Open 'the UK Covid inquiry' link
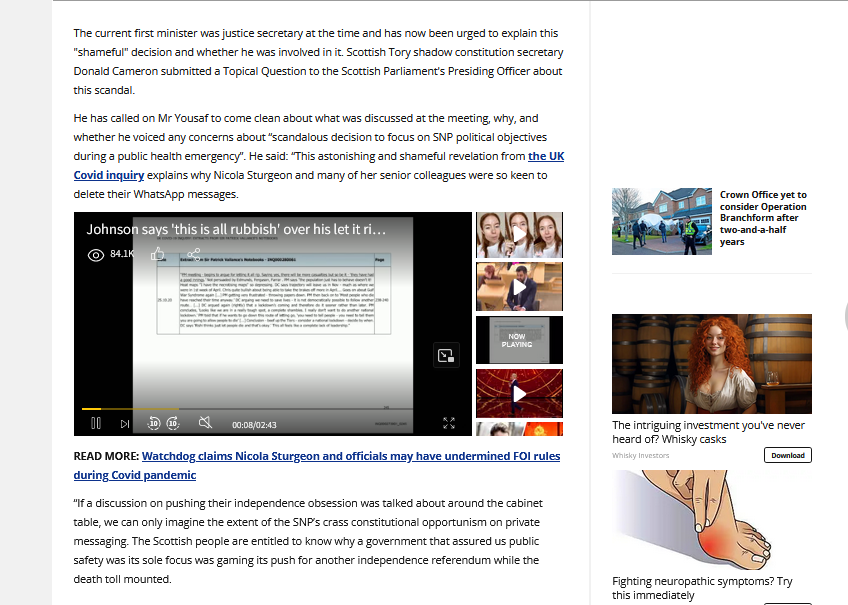 pyautogui.click(x=319, y=165)
